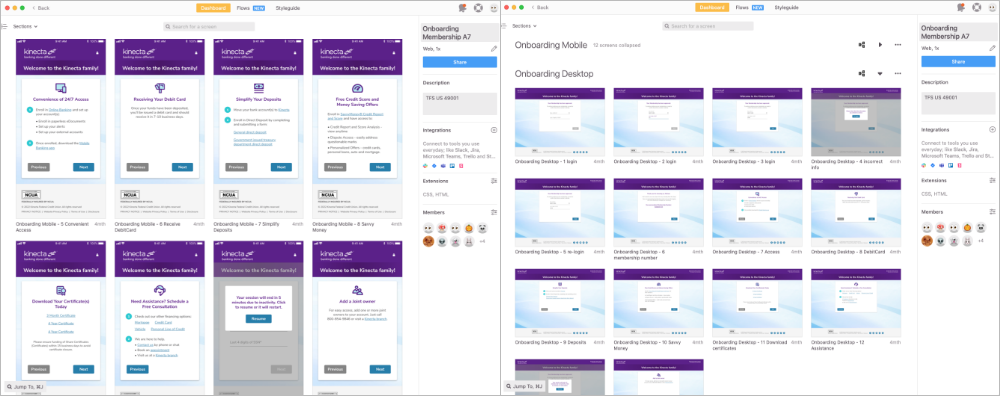Open Members settings icon in right window
This screenshot has height=397, width=1000.
[x=992, y=212]
